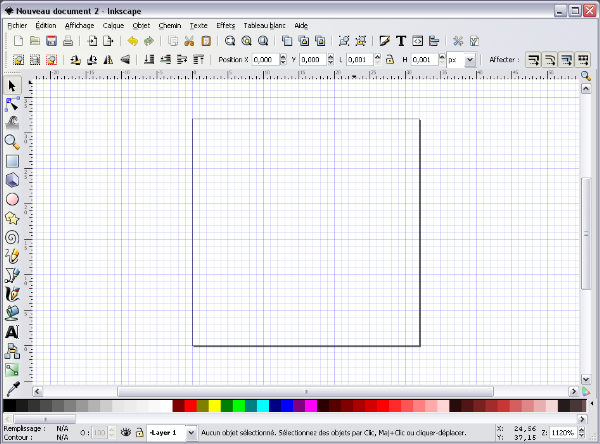
Task: Open a file with folder icon
Action: [35, 41]
